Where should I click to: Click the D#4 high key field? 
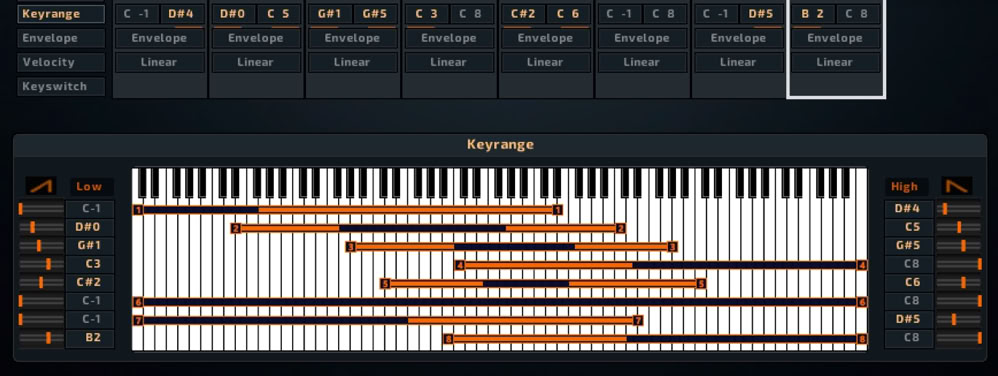[182, 14]
